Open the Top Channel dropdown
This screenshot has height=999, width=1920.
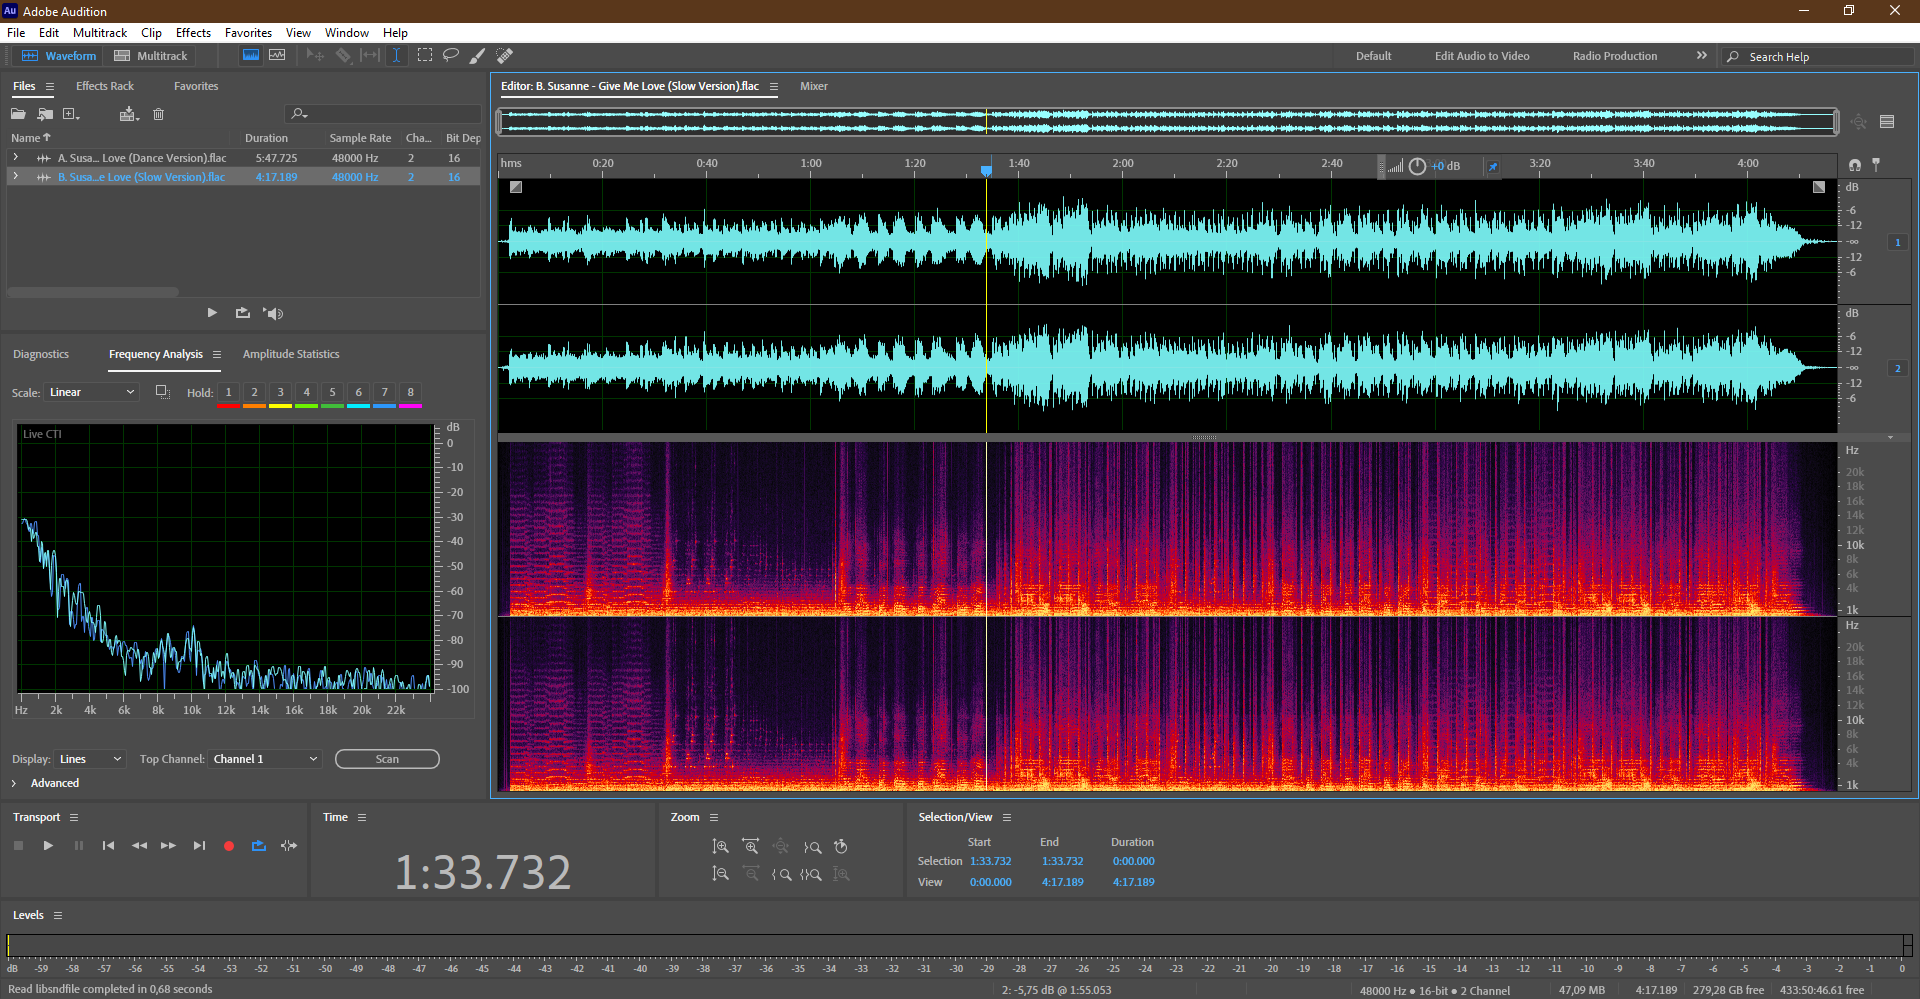[265, 759]
